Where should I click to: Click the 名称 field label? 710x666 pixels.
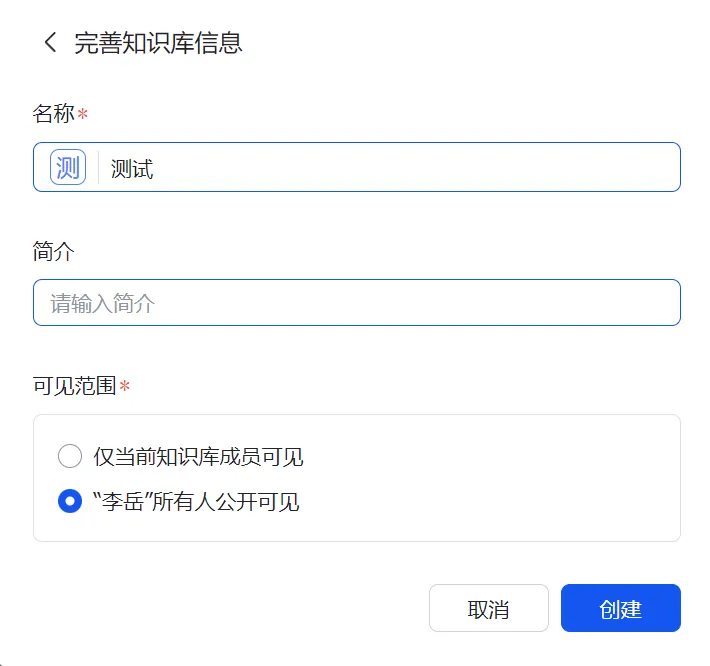[x=53, y=114]
